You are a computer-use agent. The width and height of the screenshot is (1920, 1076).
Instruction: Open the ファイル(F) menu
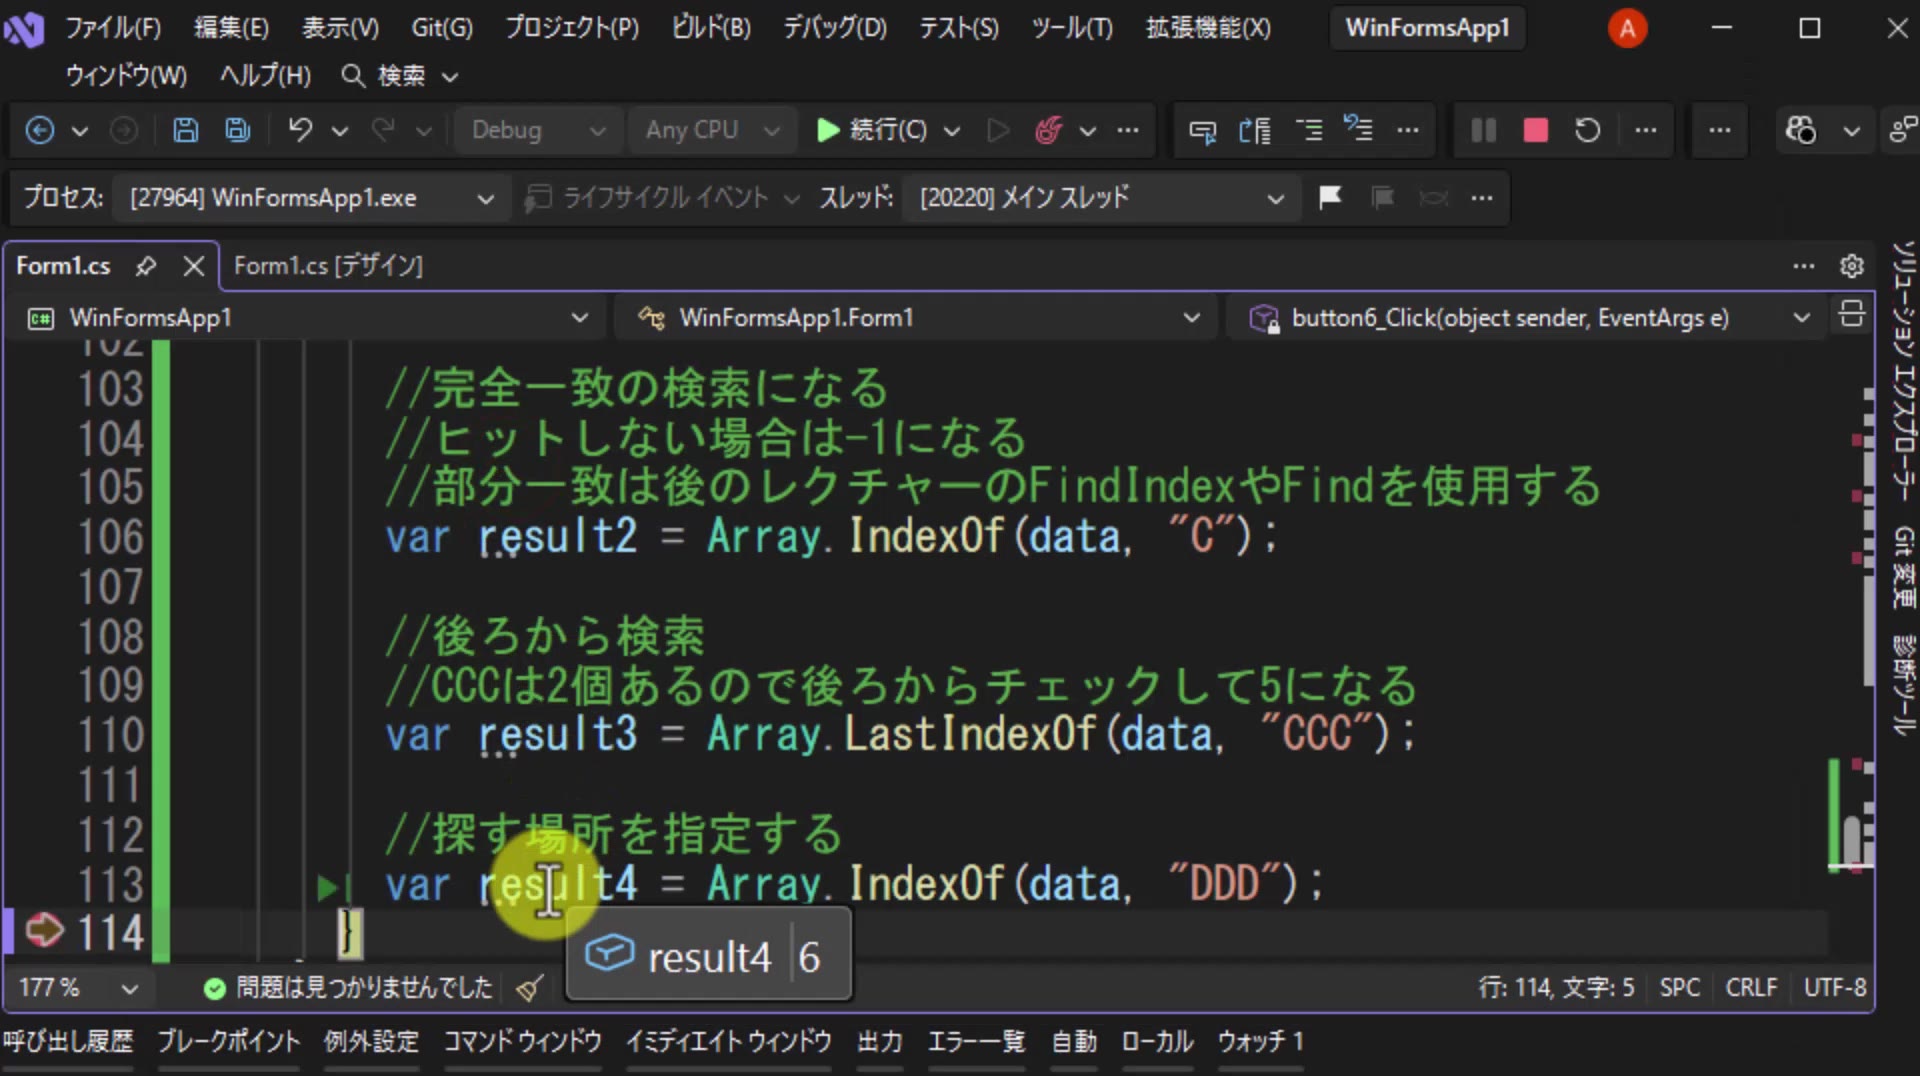[113, 28]
